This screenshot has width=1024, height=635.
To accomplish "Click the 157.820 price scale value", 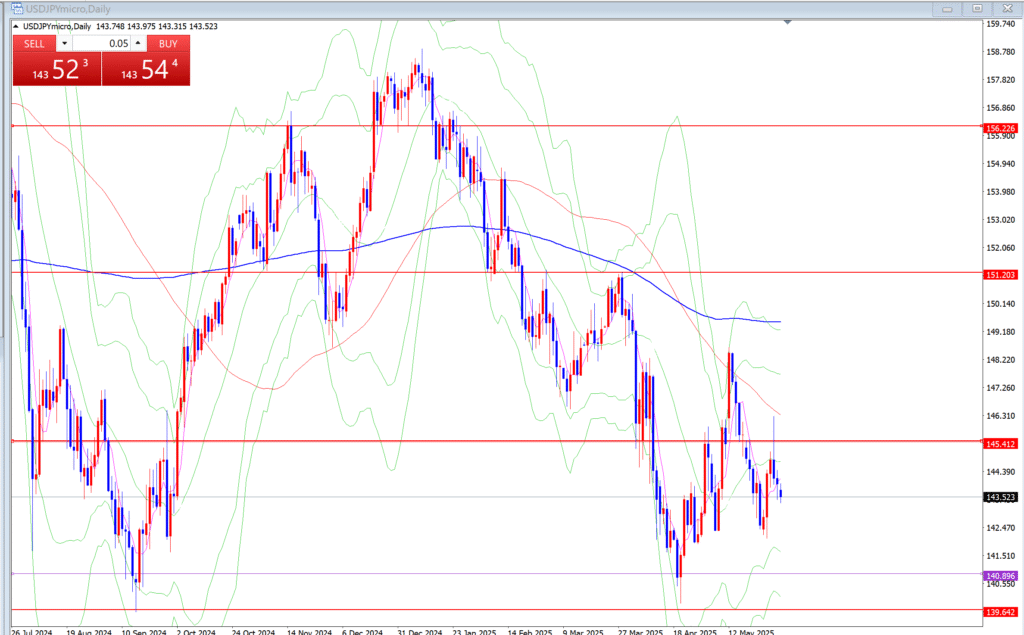I will click(1000, 80).
